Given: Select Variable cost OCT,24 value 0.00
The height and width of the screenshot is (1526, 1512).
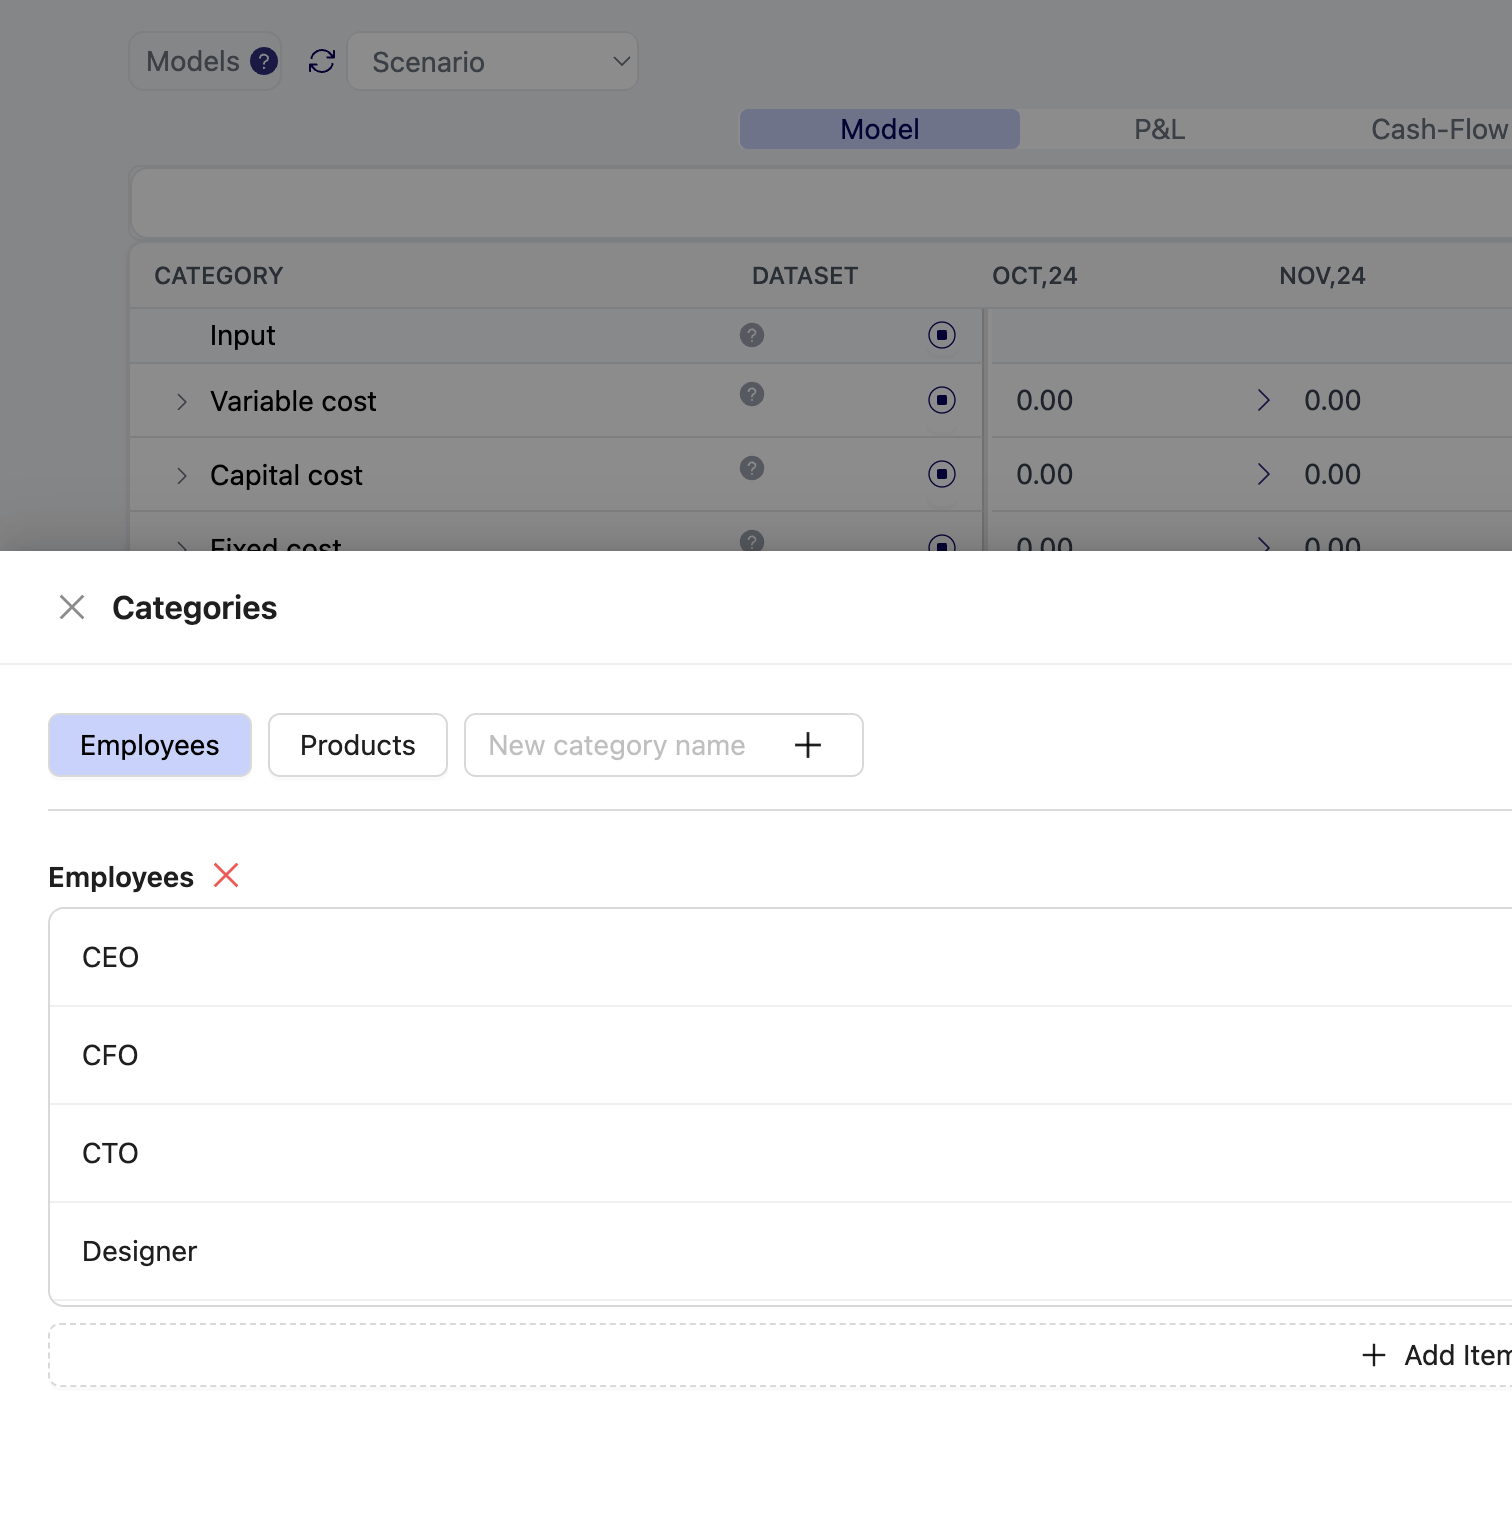Looking at the screenshot, I should pos(1044,400).
